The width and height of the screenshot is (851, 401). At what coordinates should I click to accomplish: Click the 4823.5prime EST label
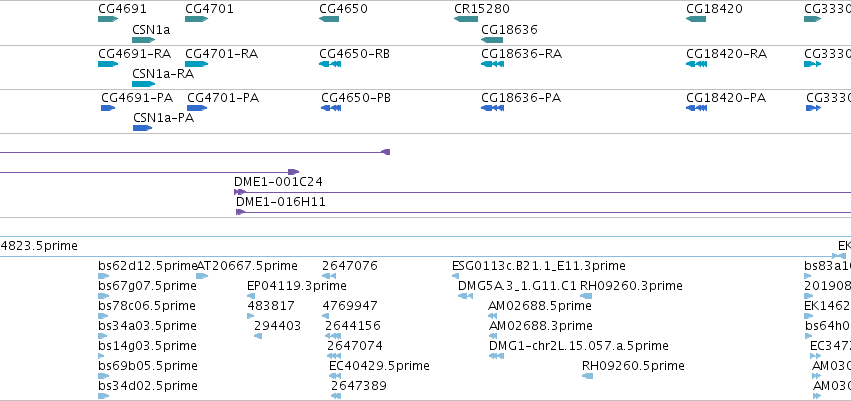tap(39, 246)
